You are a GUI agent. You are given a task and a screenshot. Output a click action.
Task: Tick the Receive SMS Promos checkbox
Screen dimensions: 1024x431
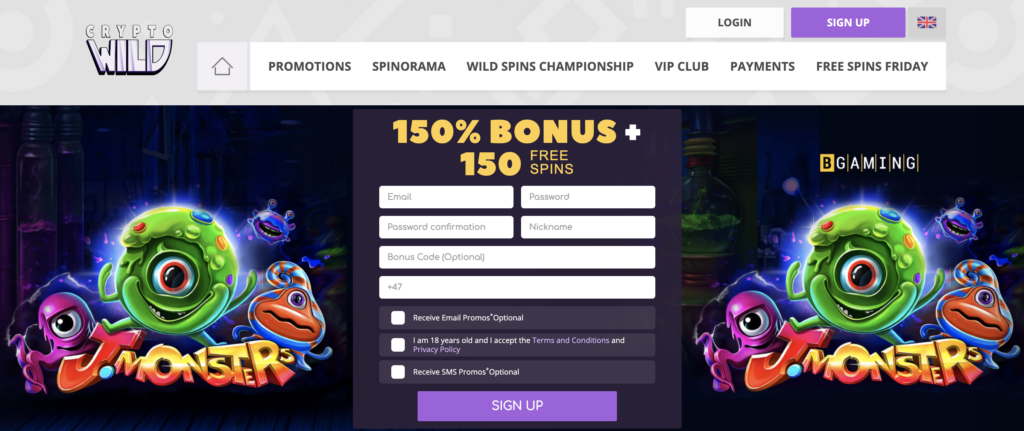click(x=398, y=372)
